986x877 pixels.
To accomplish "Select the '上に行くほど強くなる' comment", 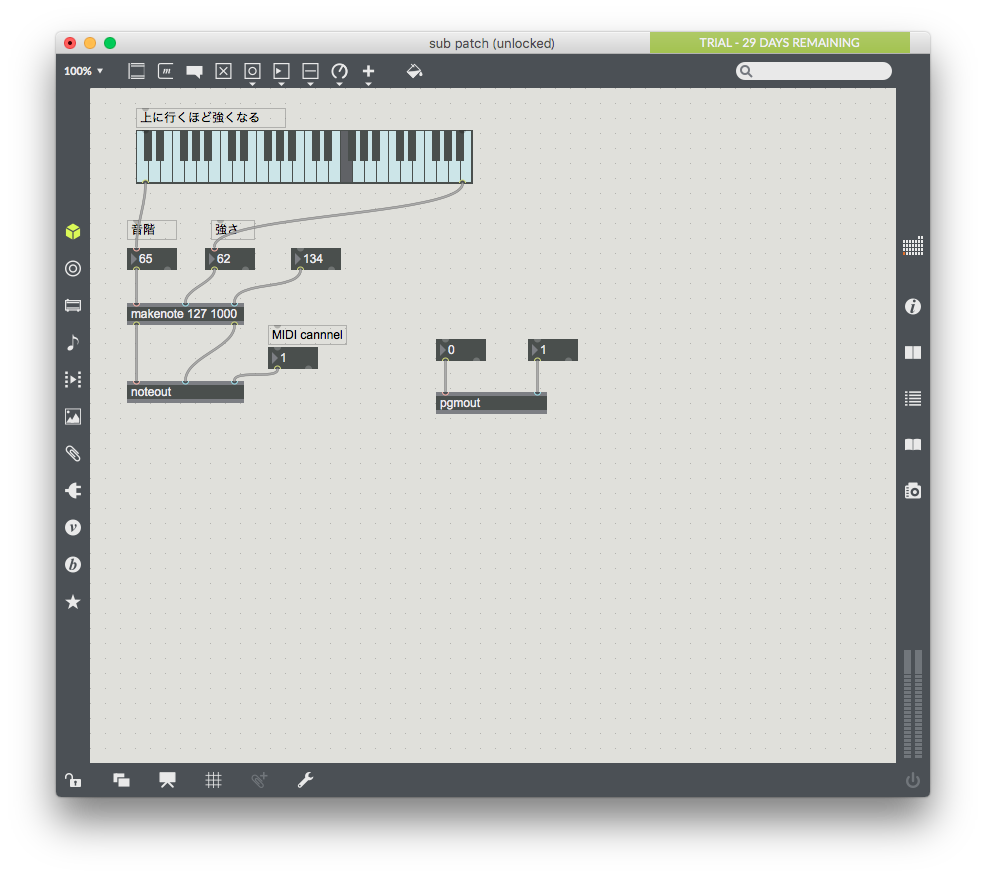I will (x=211, y=118).
